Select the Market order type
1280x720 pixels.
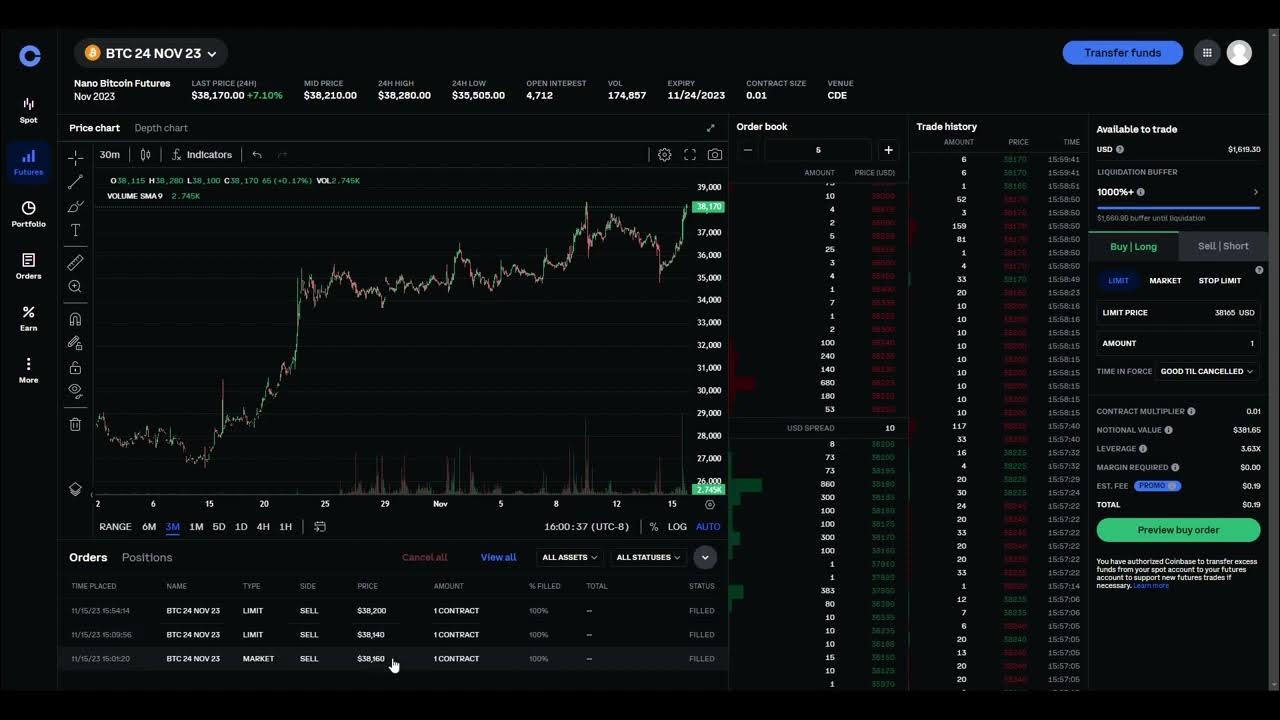point(1165,281)
